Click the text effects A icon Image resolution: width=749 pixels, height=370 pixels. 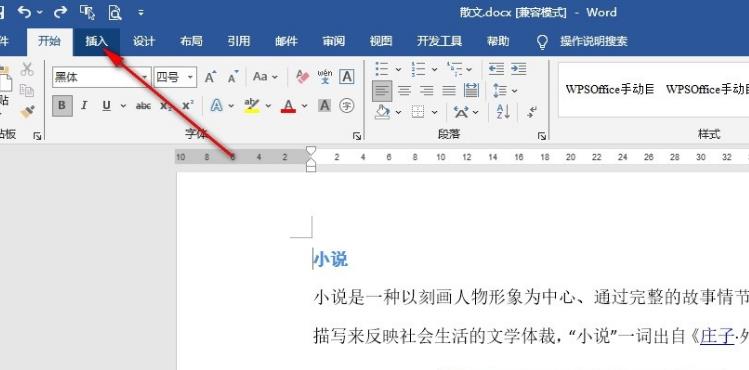216,106
